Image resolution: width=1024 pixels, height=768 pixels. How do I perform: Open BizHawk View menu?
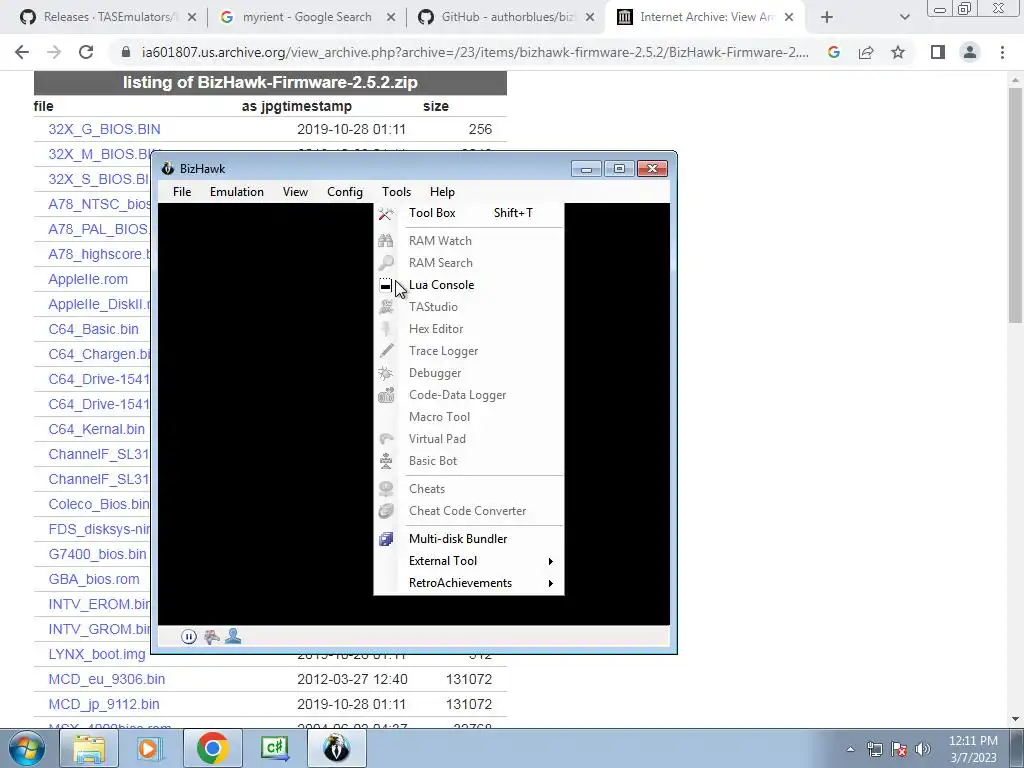coord(295,192)
